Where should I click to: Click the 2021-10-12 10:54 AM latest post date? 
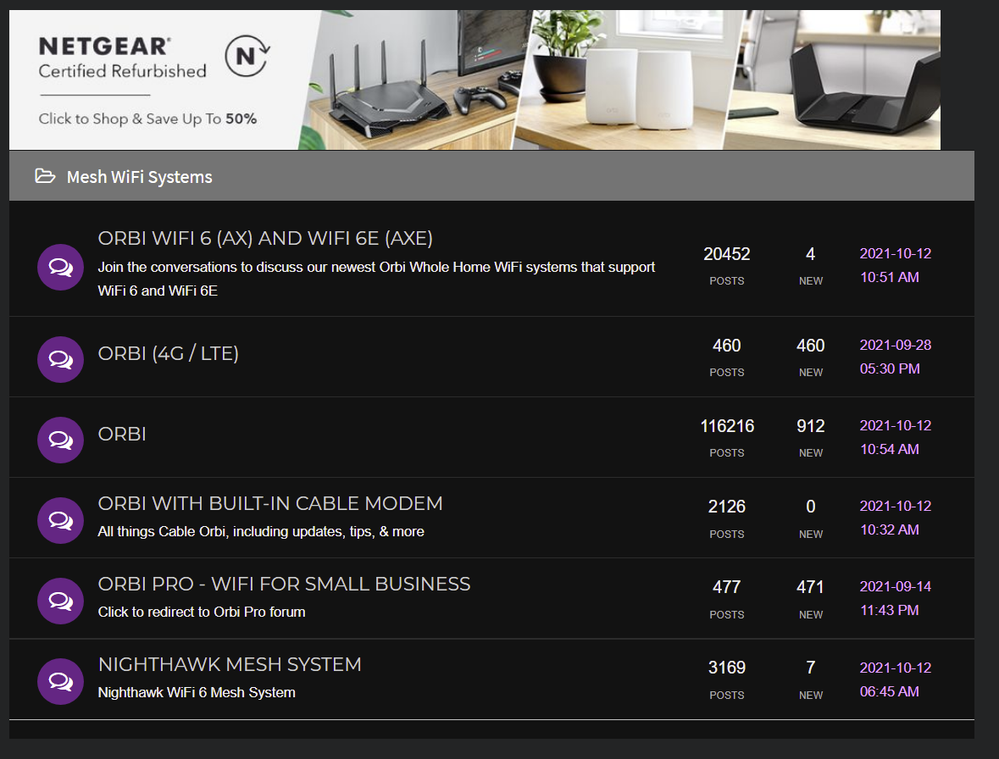point(895,437)
